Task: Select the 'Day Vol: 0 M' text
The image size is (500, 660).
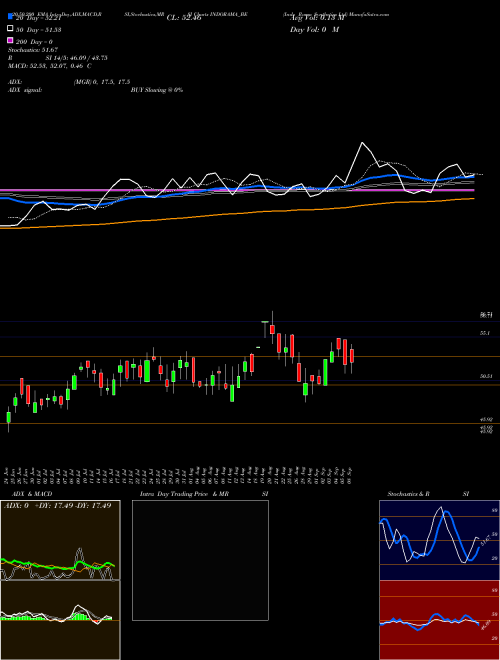Action: (314, 29)
